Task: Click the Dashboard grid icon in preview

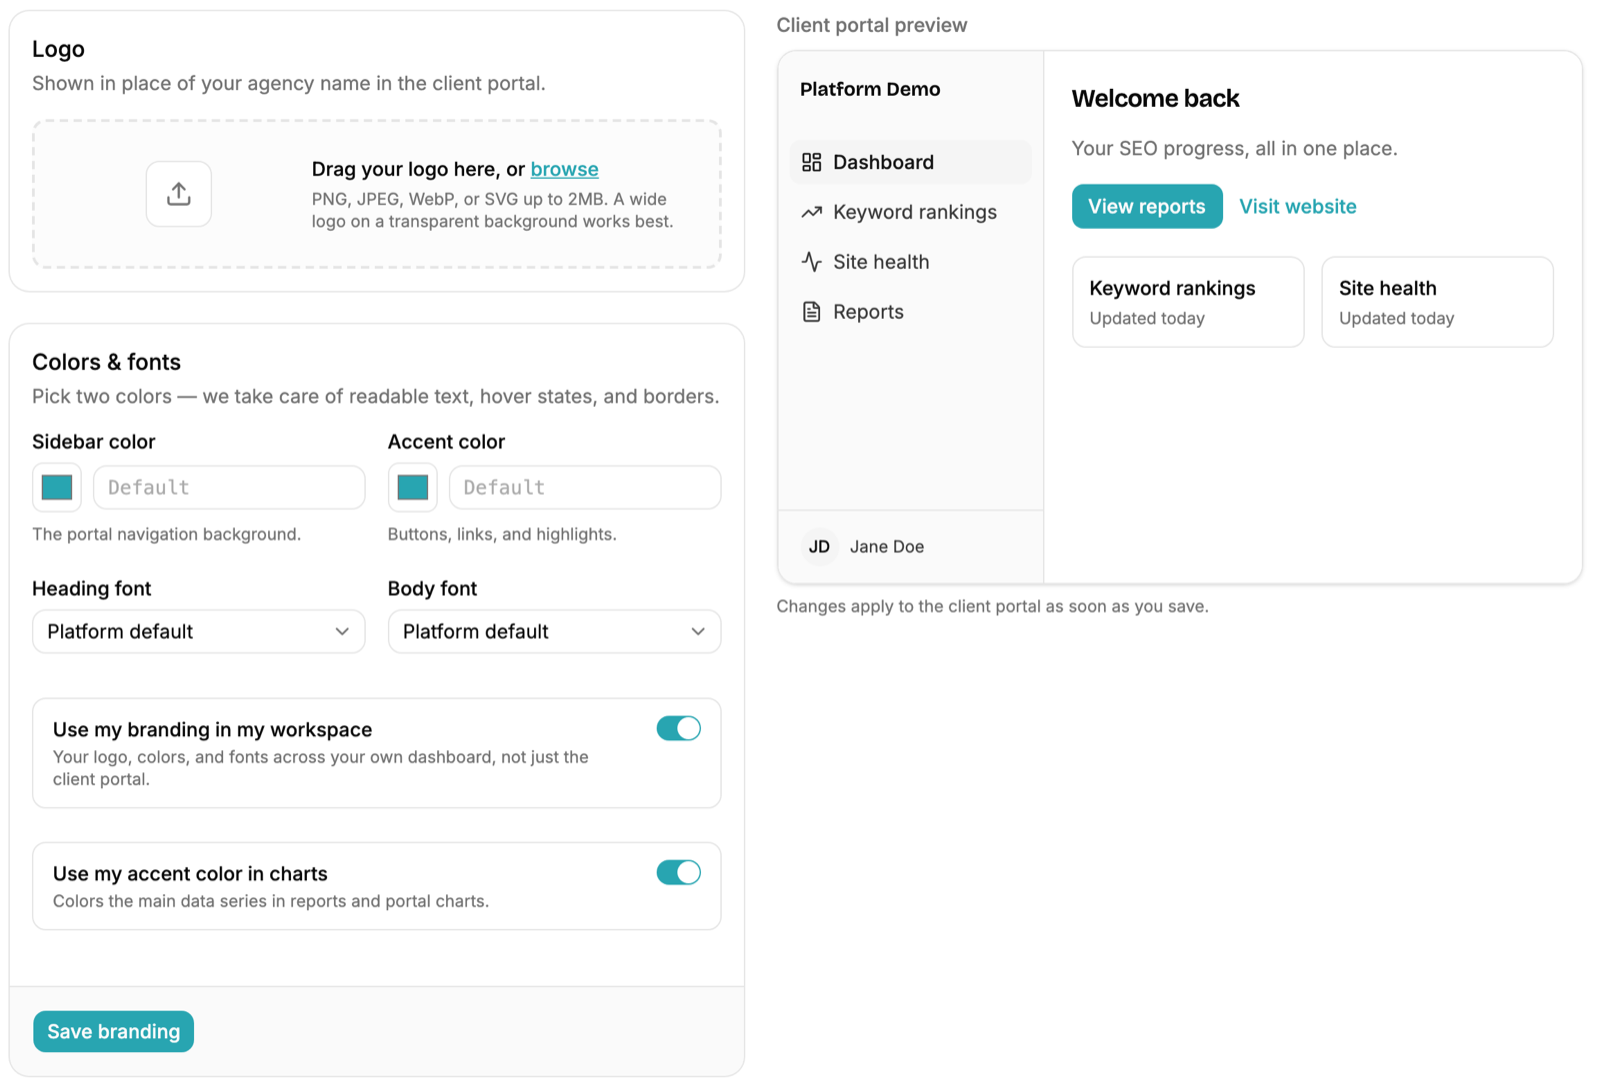Action: pyautogui.click(x=812, y=162)
